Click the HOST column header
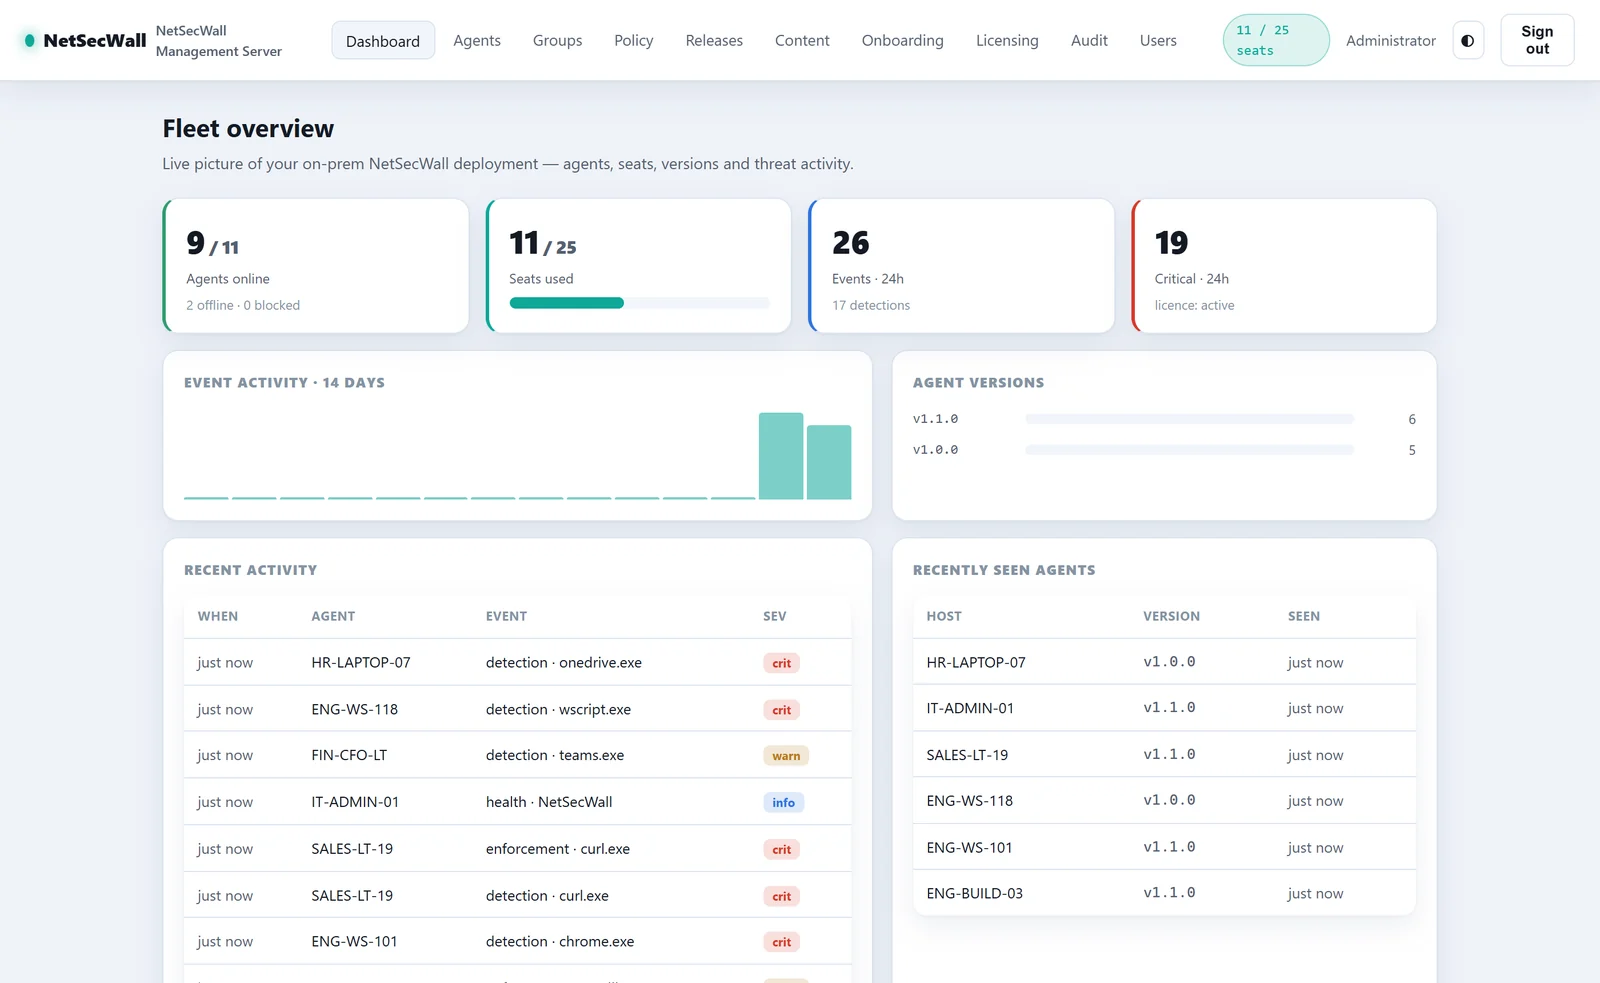1600x983 pixels. (944, 616)
